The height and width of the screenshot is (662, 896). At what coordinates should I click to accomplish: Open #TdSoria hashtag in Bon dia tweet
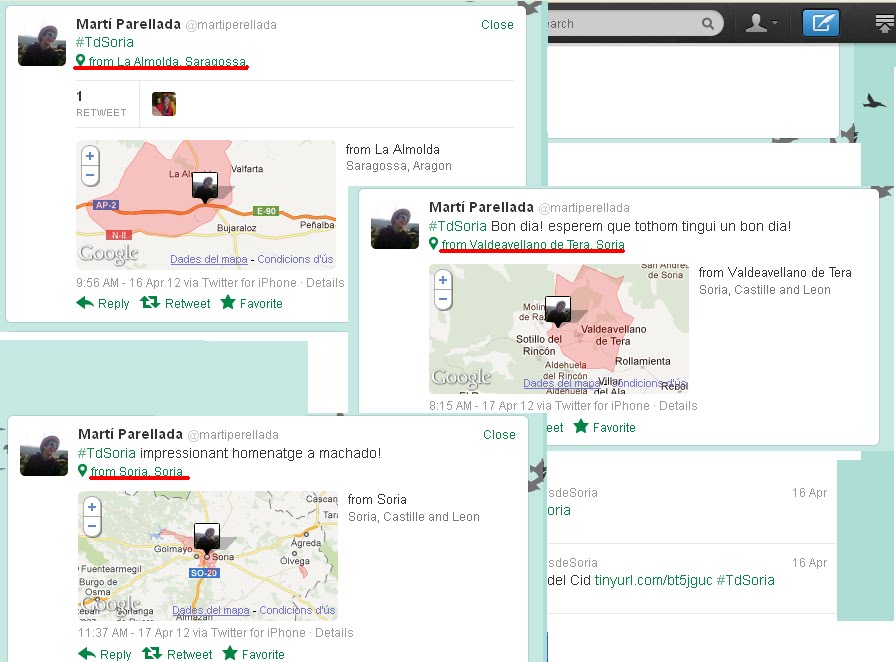point(458,226)
